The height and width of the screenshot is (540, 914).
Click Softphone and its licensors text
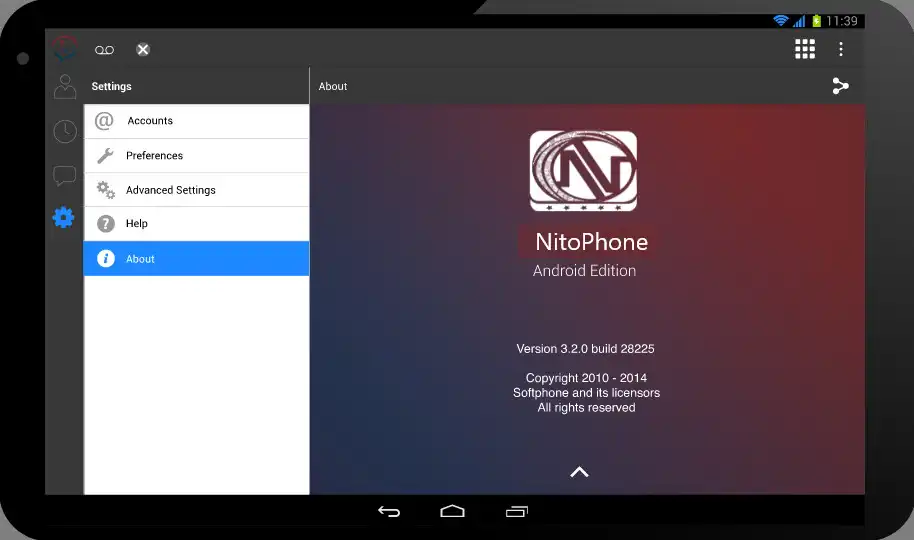tap(586, 393)
